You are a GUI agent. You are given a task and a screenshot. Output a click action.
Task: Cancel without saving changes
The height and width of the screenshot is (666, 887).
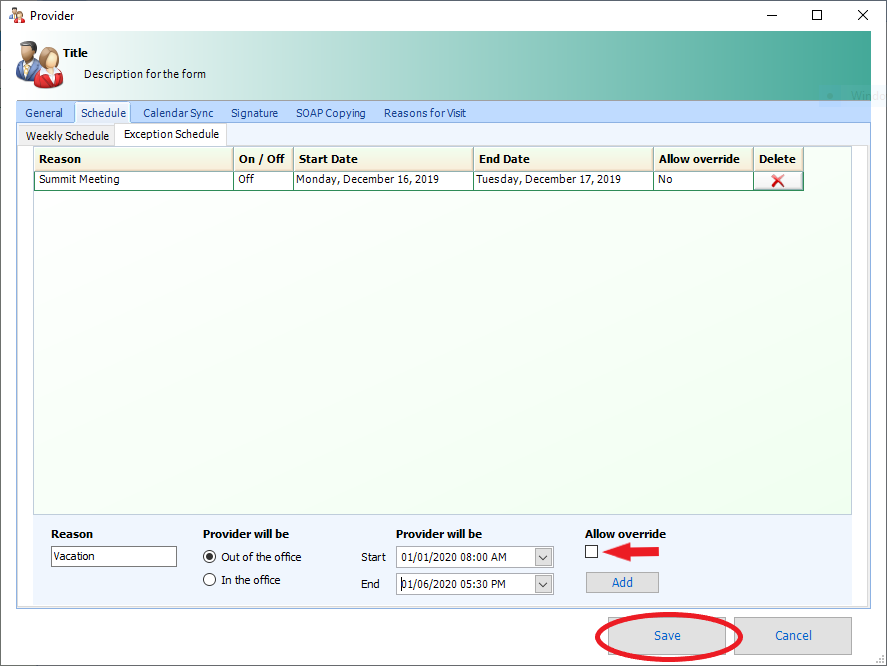pyautogui.click(x=792, y=635)
